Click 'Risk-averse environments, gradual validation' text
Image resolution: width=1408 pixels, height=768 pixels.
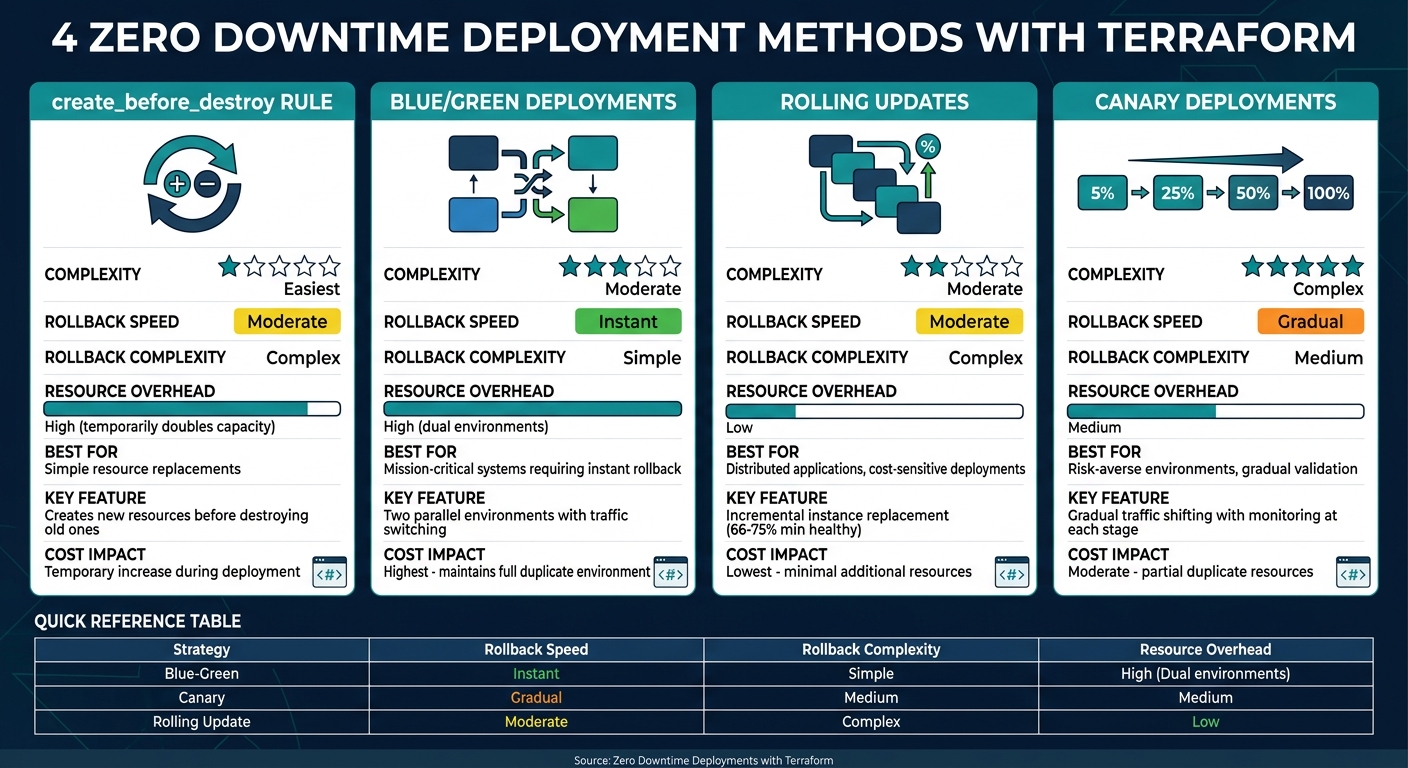tap(1213, 469)
